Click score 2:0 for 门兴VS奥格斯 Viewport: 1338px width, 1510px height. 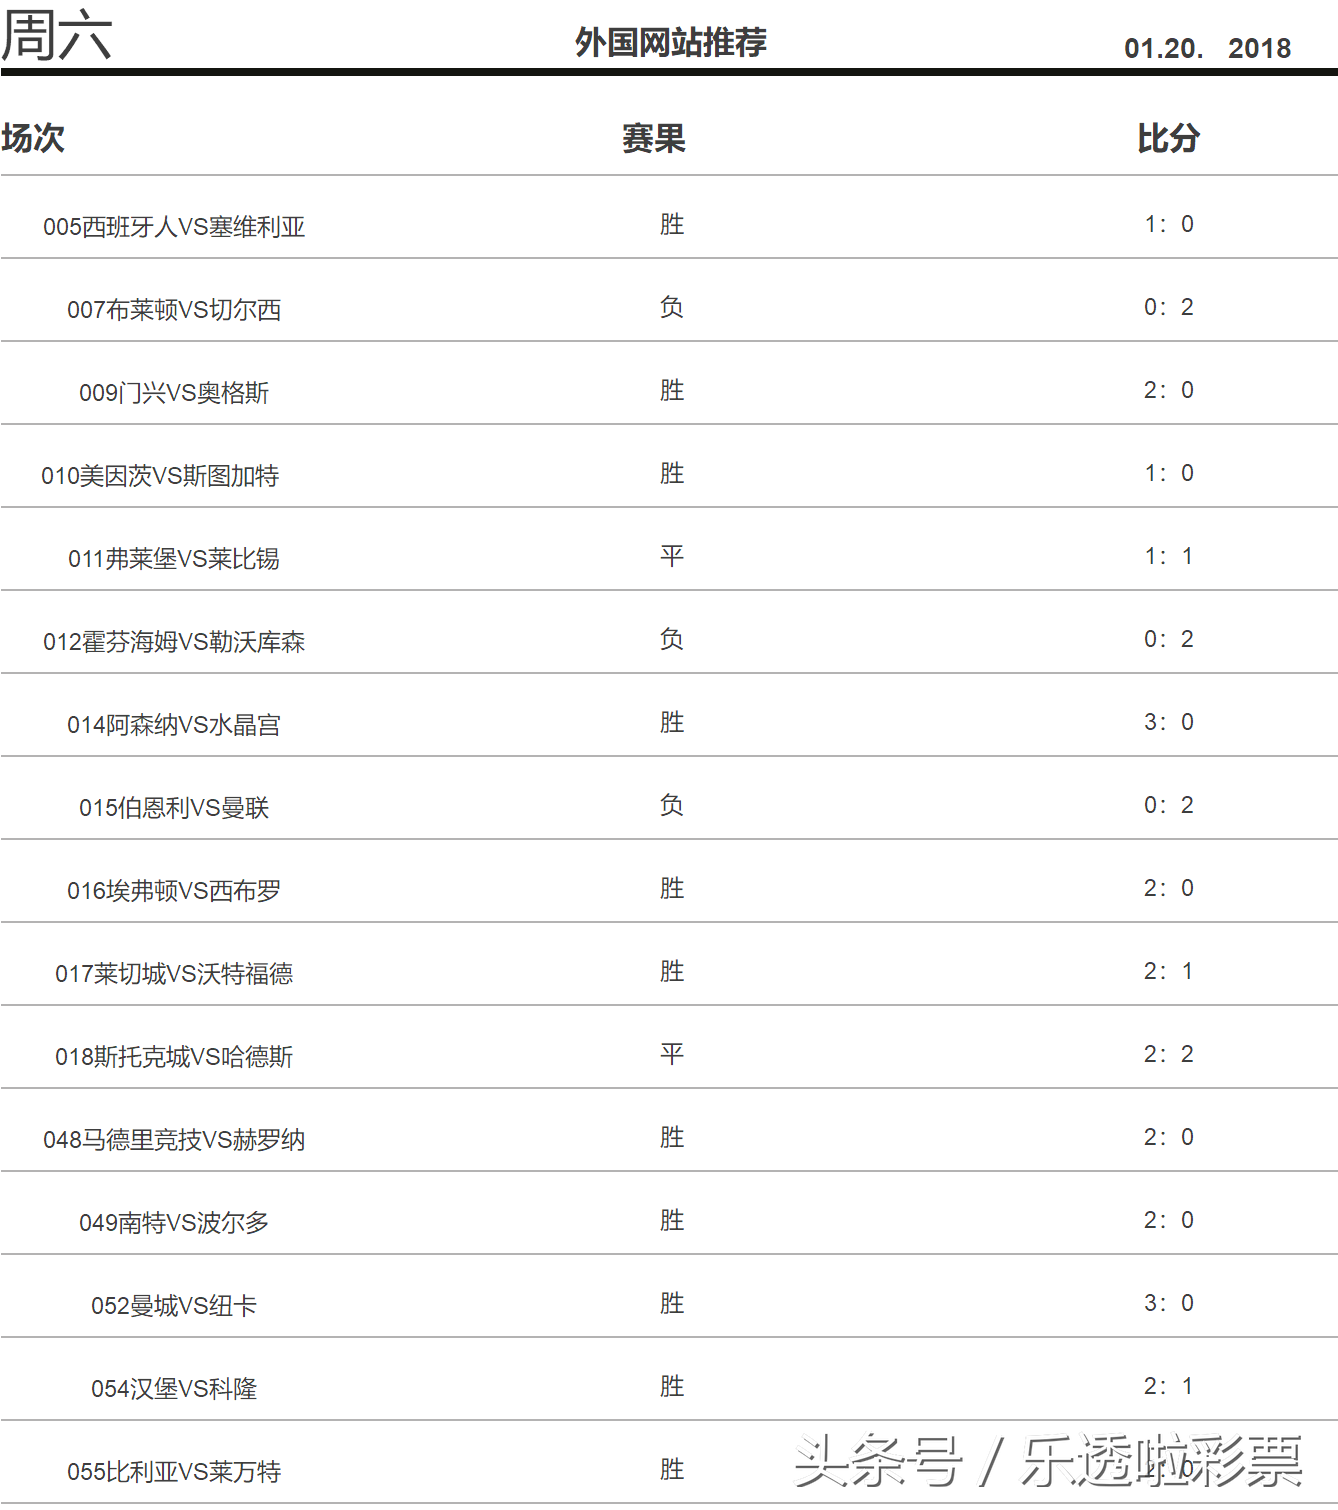(x=1169, y=390)
